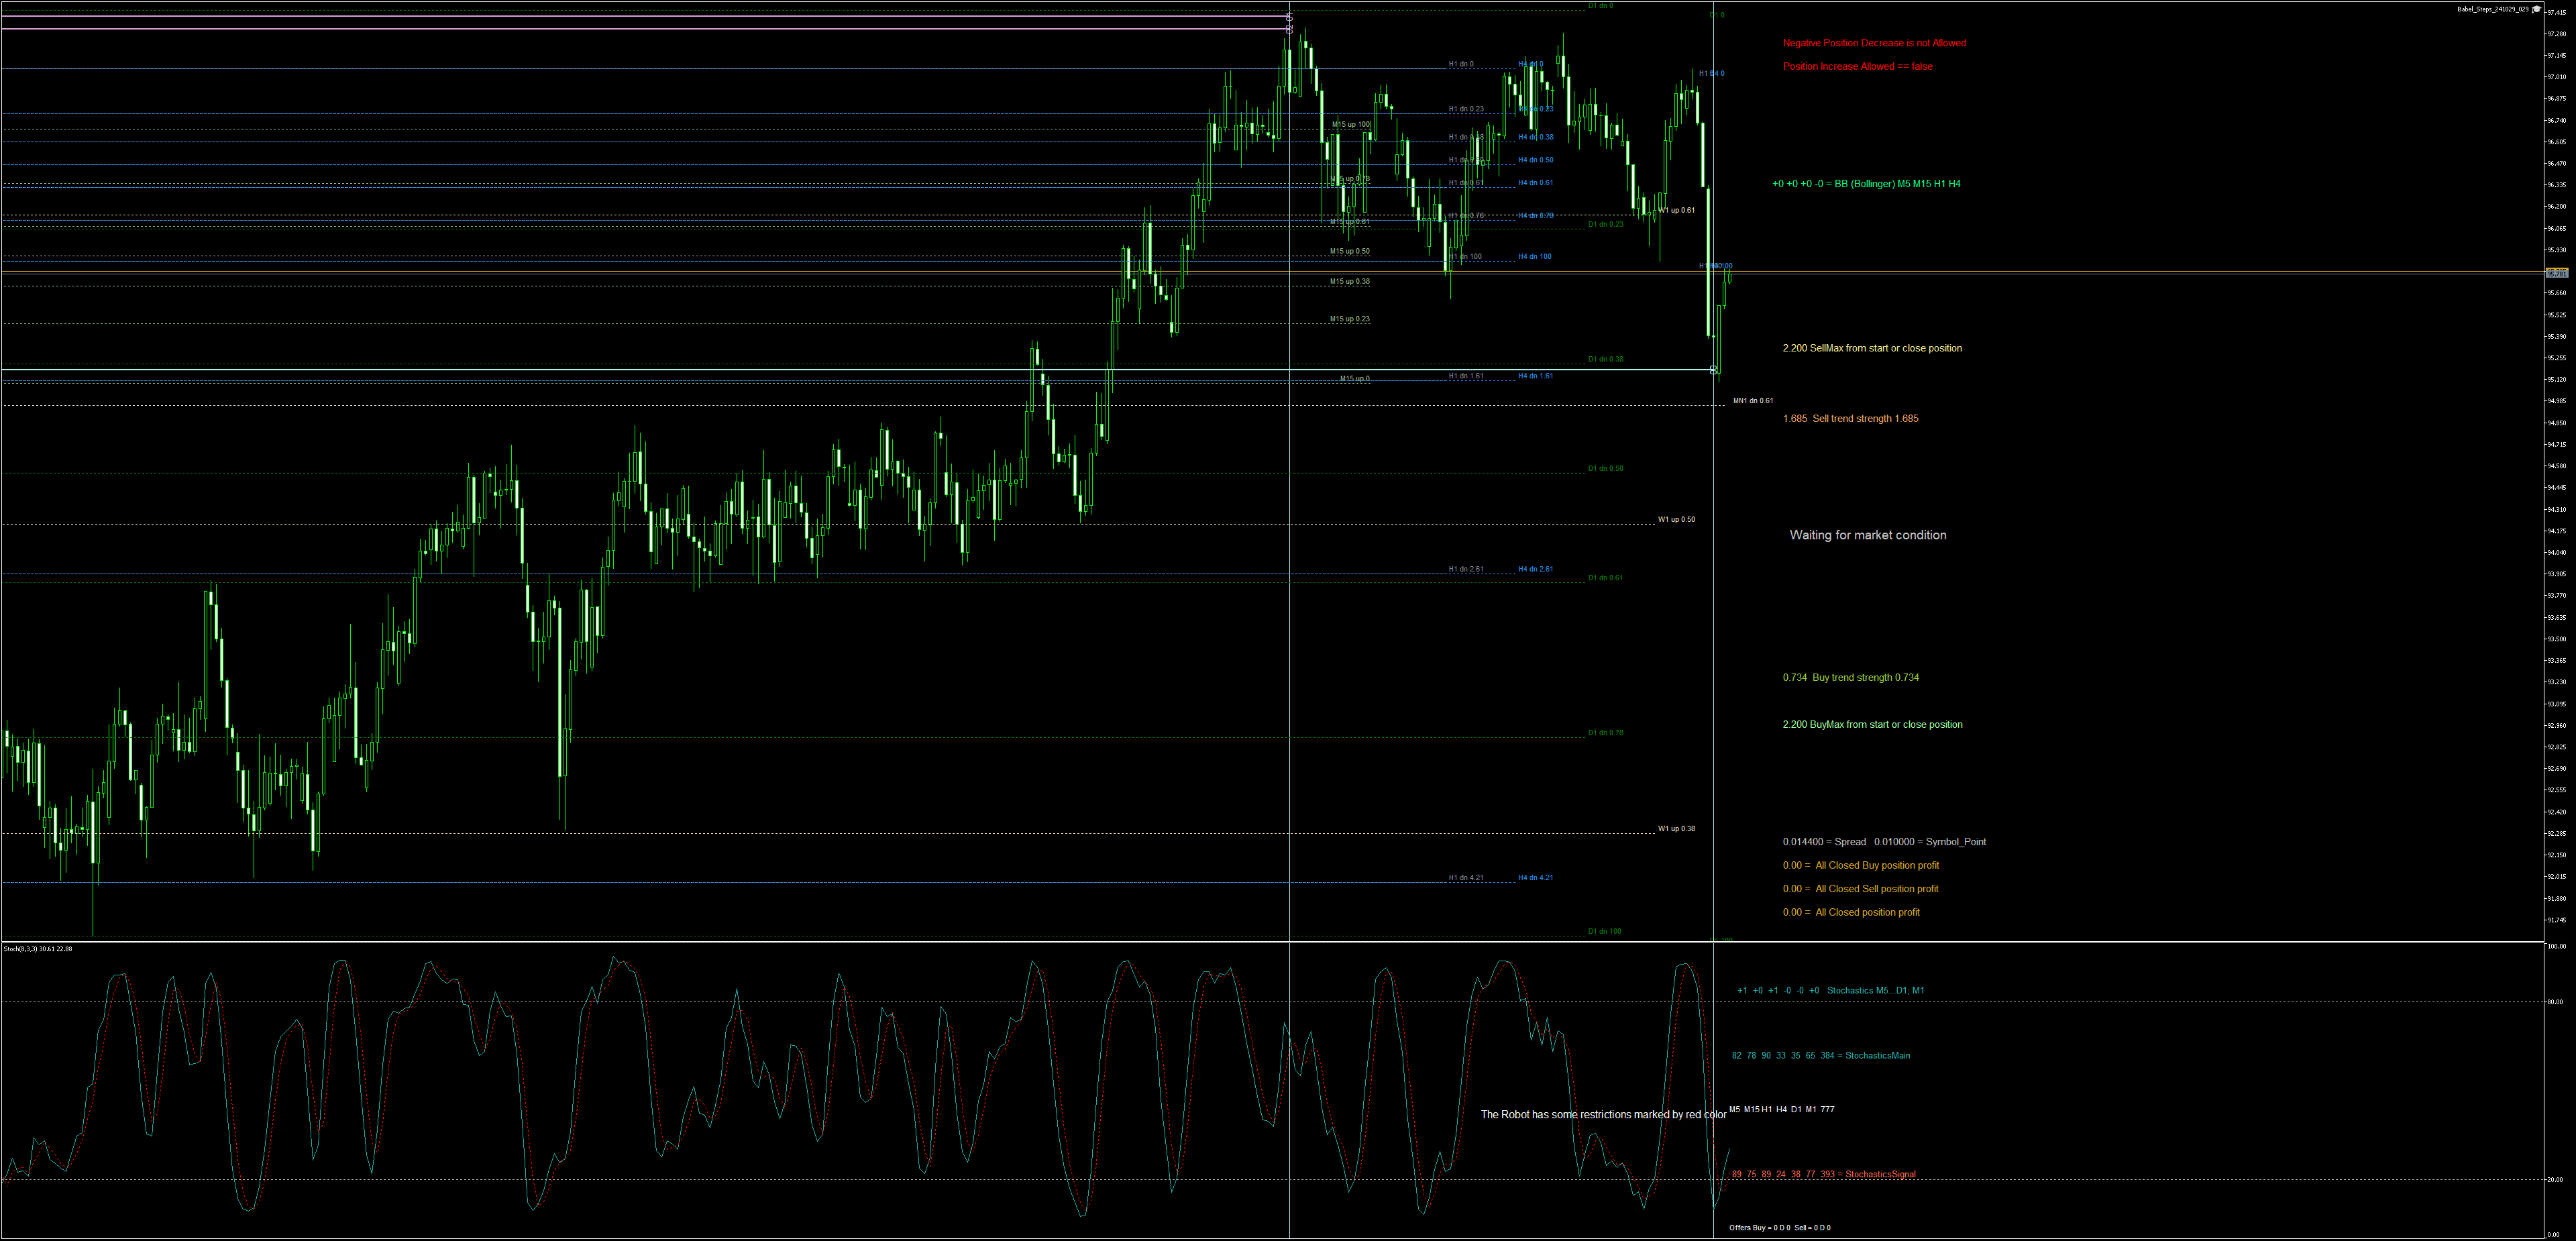Screen dimensions: 2576x1241
Task: Select the 'W1 up 0.50' level label
Action: tap(1676, 520)
